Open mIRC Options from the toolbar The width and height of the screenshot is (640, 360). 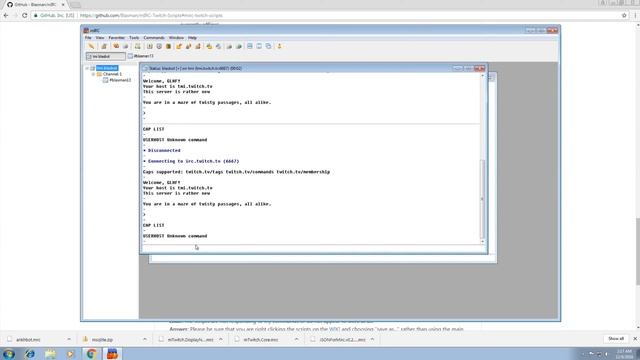(104, 46)
